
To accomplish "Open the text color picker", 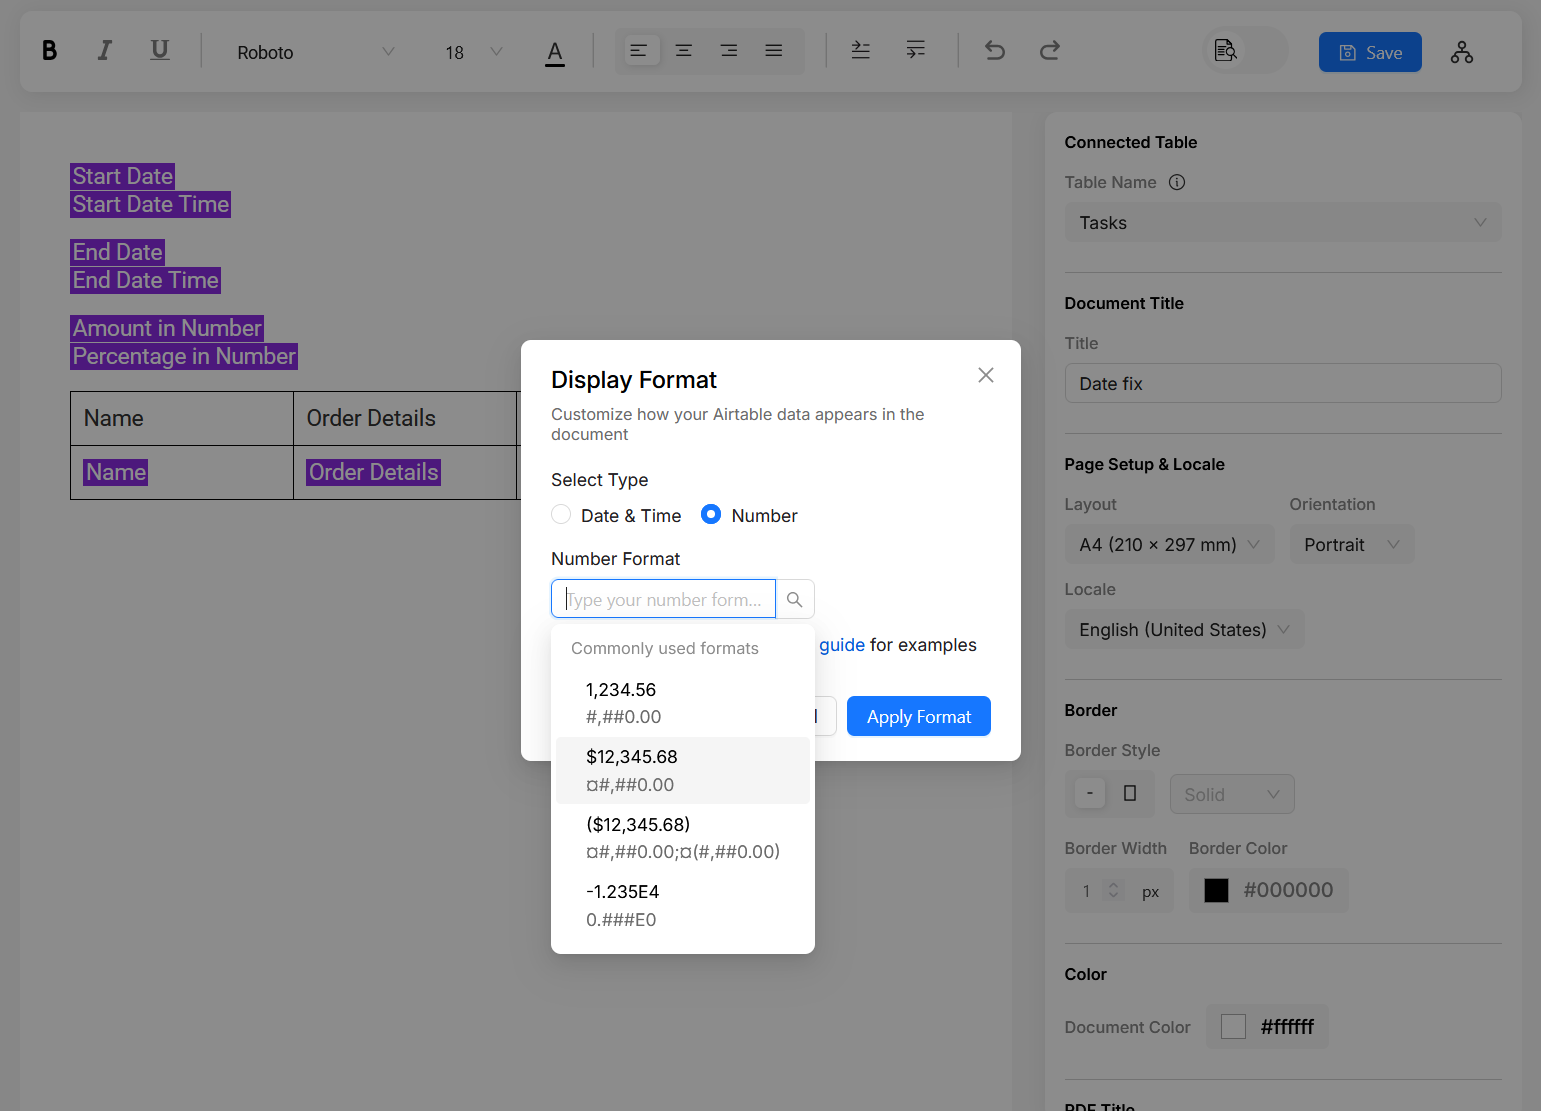I will (555, 52).
